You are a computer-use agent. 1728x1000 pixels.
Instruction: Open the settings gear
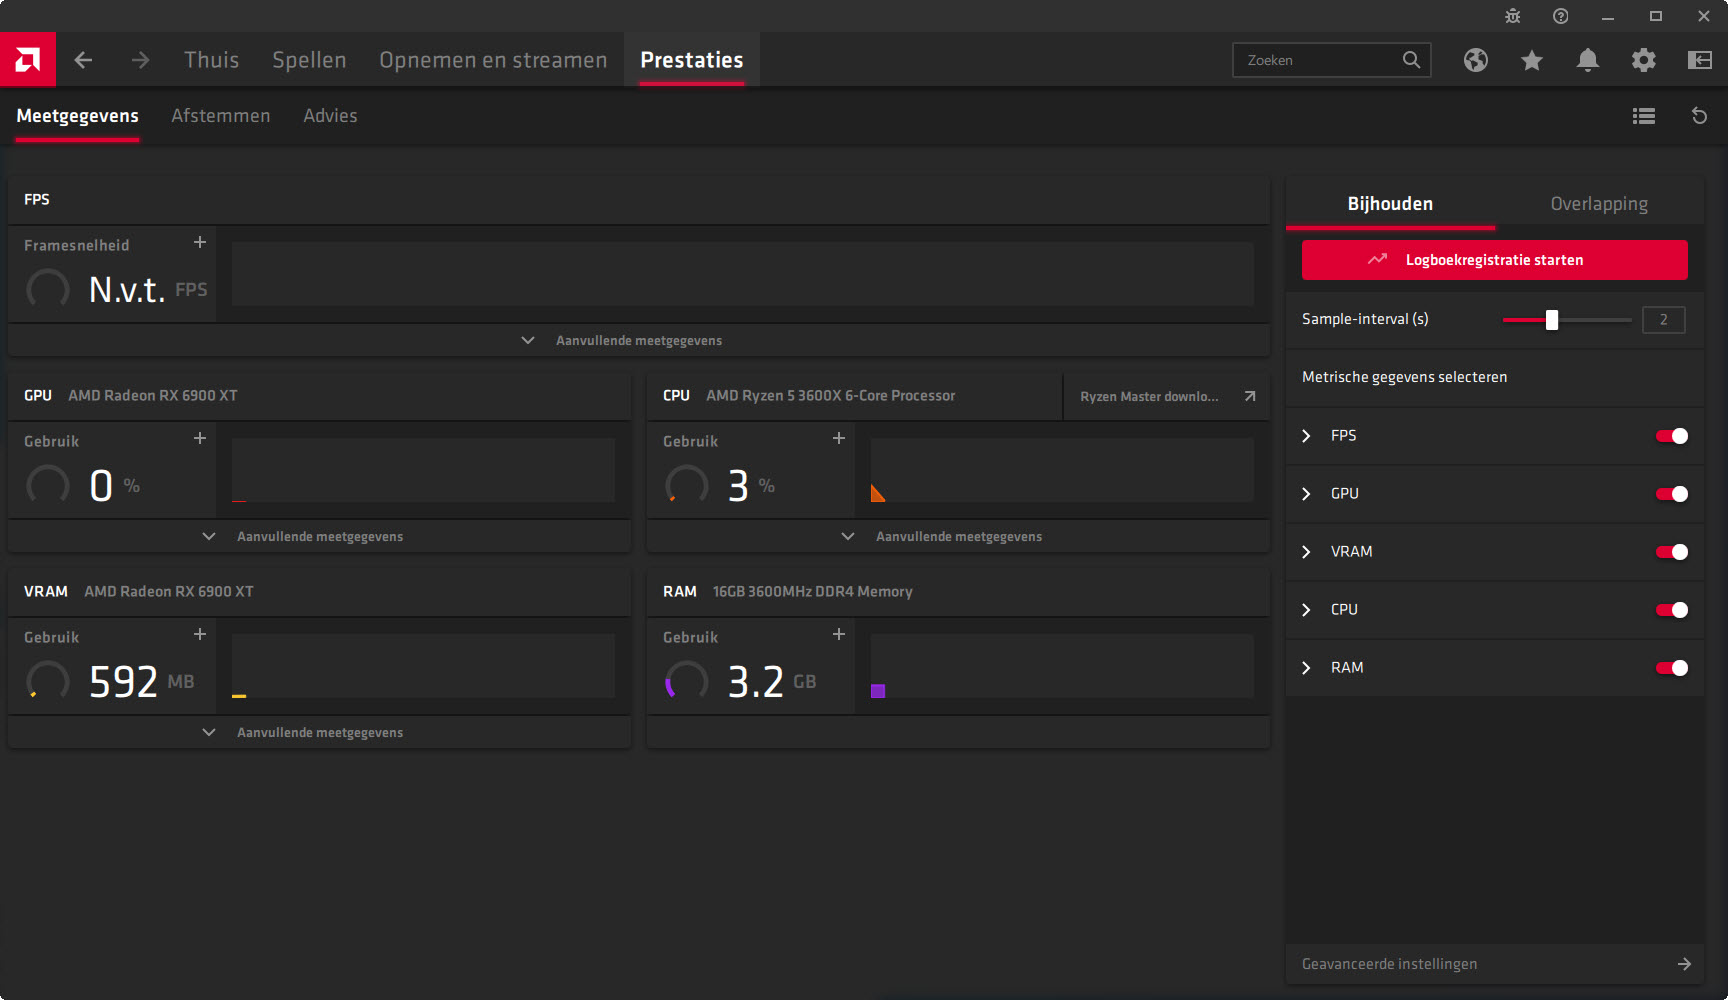[1643, 60]
